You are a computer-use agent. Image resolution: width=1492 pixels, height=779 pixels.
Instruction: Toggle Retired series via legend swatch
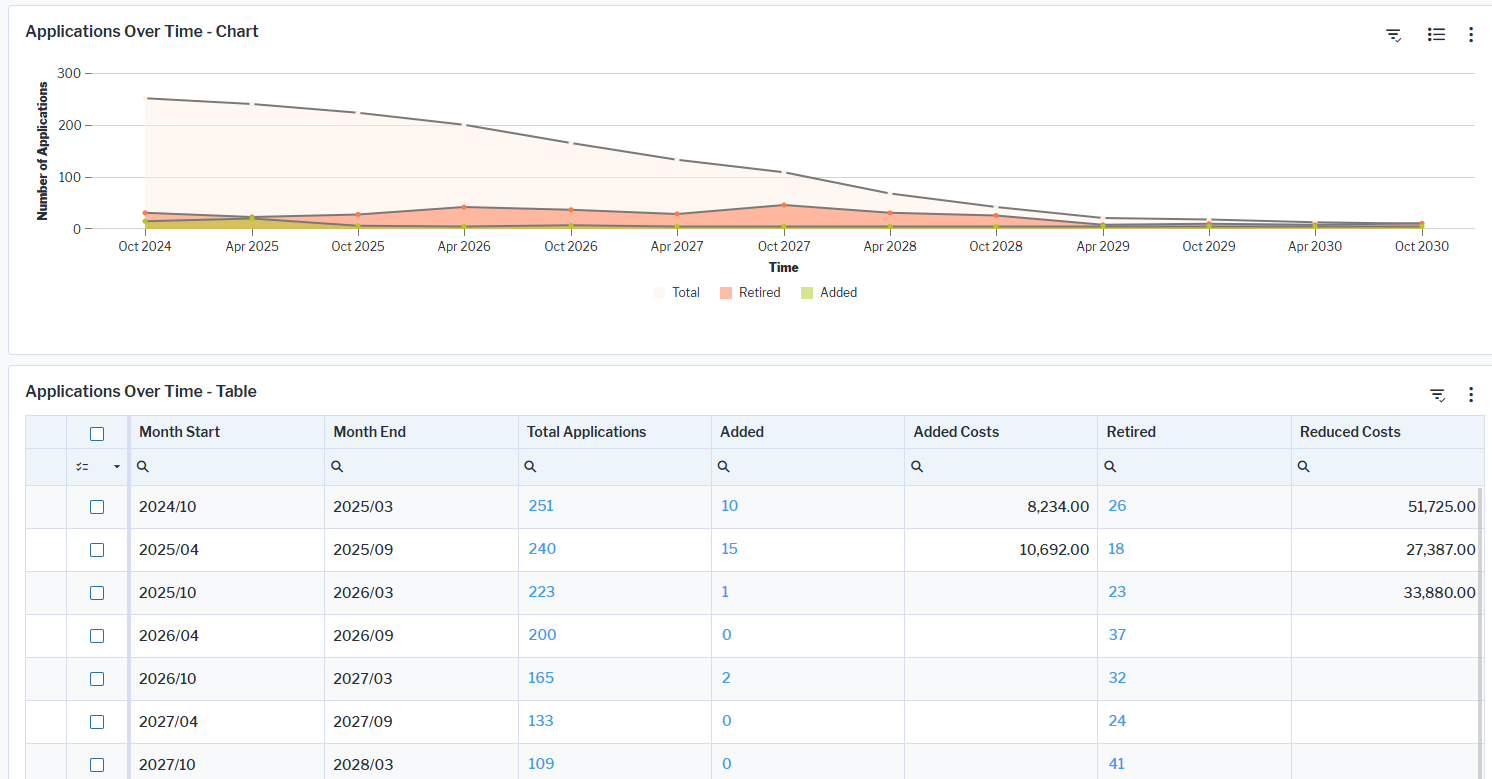click(x=726, y=293)
